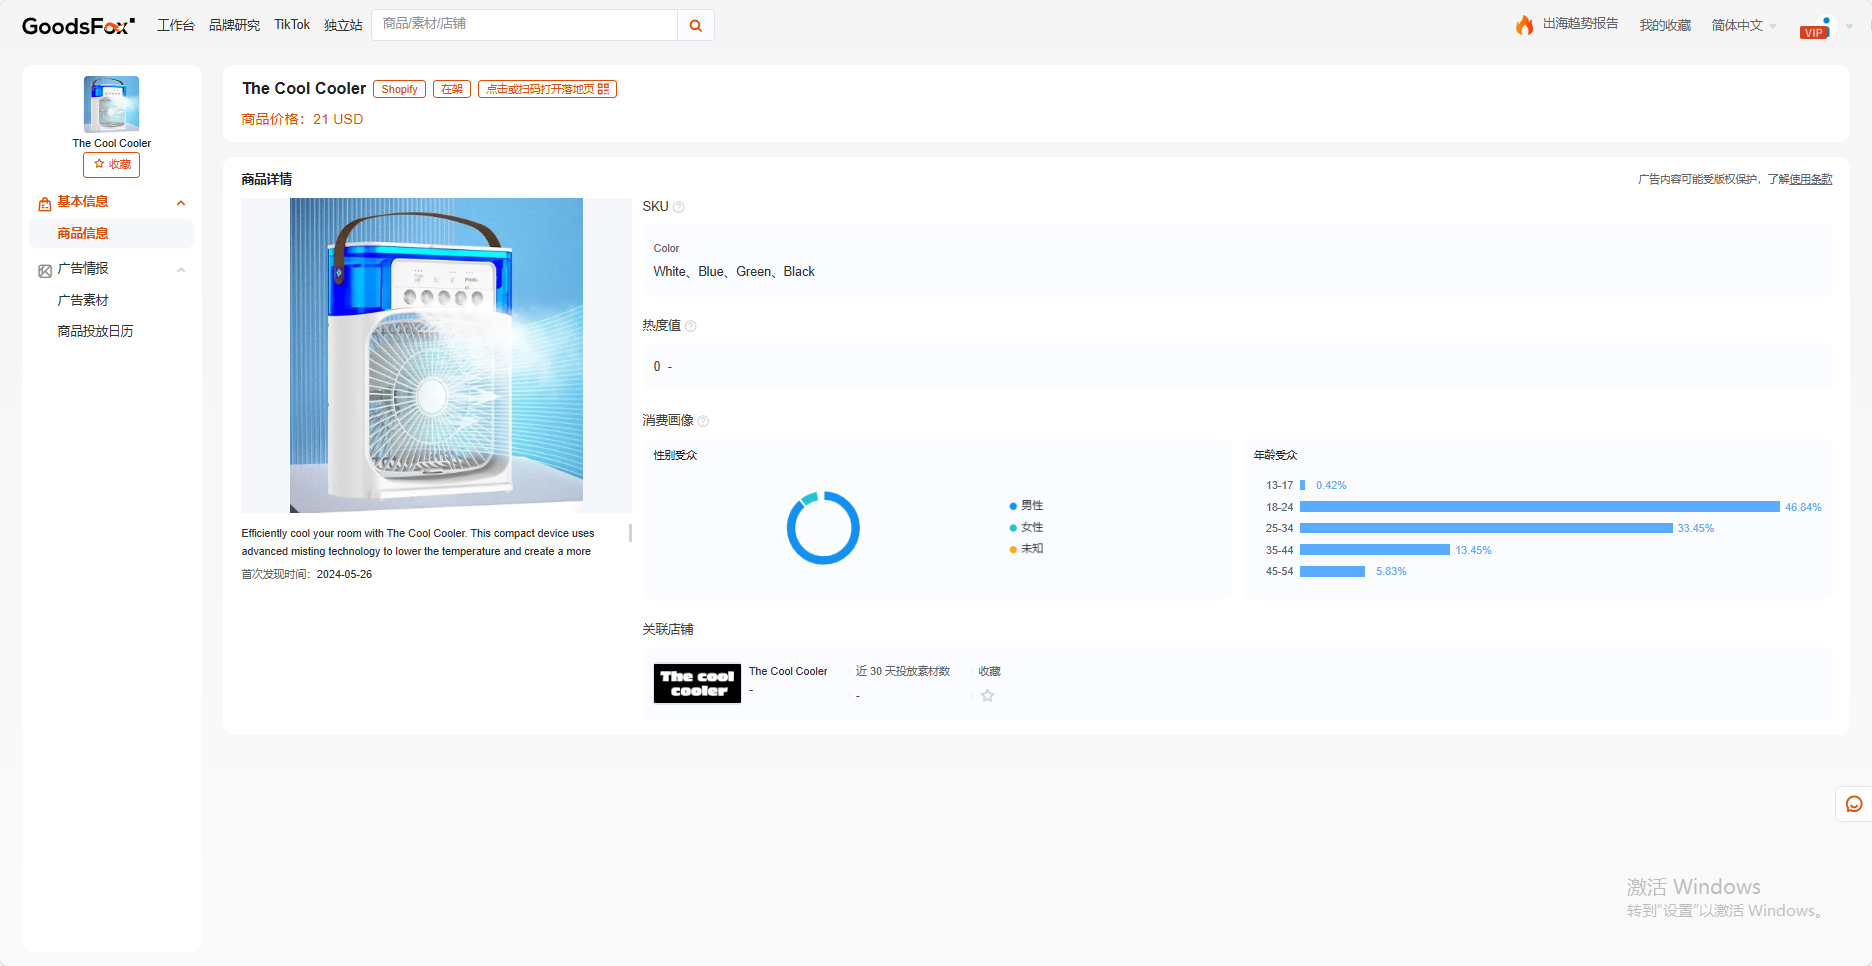
Task: Open the 简体中文 language dropdown
Action: coord(1743,26)
